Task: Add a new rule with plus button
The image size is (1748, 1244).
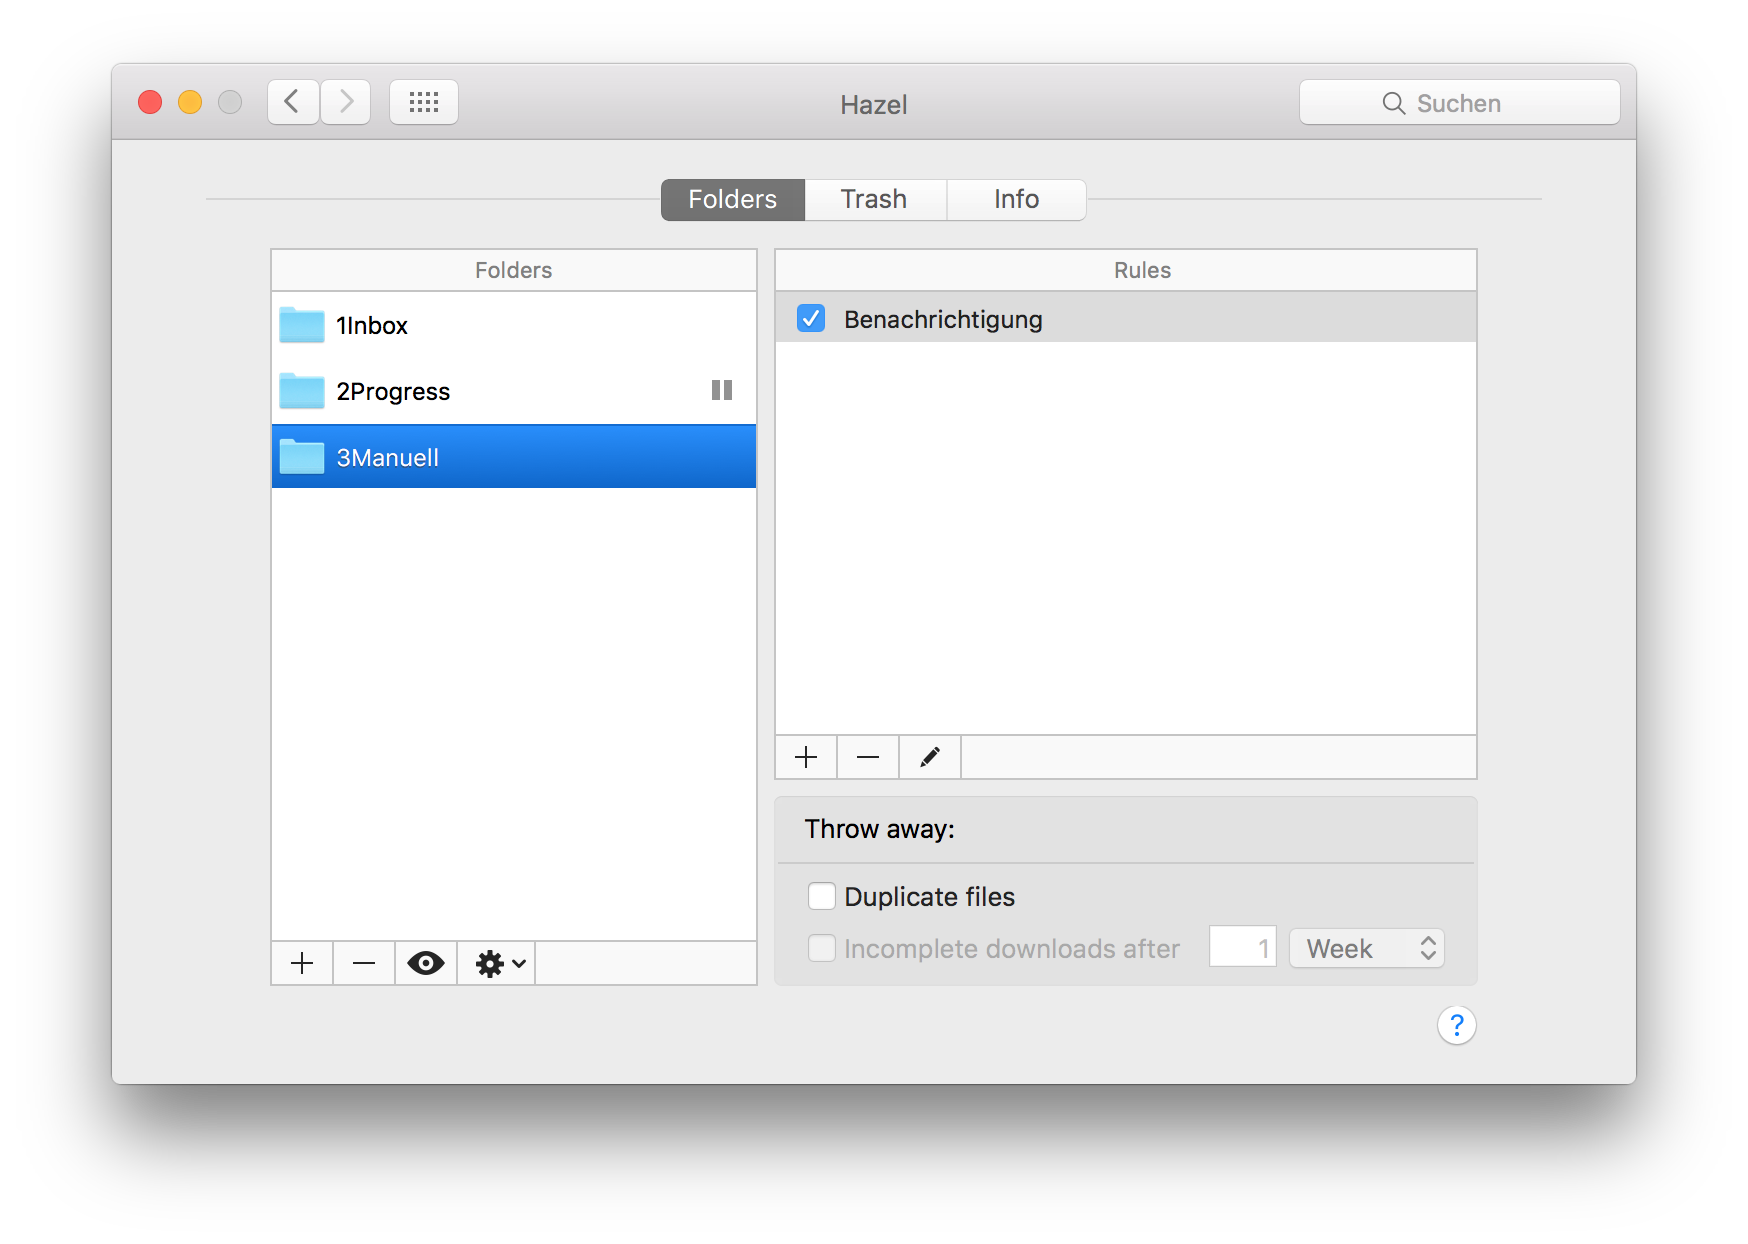Action: pyautogui.click(x=806, y=757)
